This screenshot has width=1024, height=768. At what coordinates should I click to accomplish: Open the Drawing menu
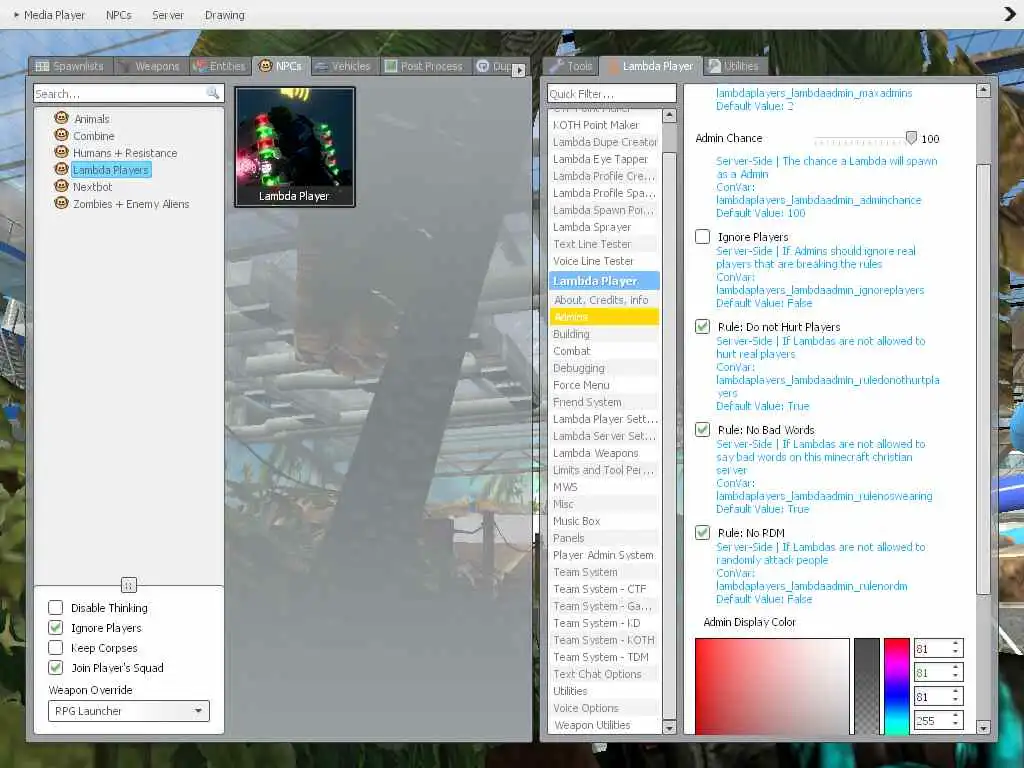225,14
